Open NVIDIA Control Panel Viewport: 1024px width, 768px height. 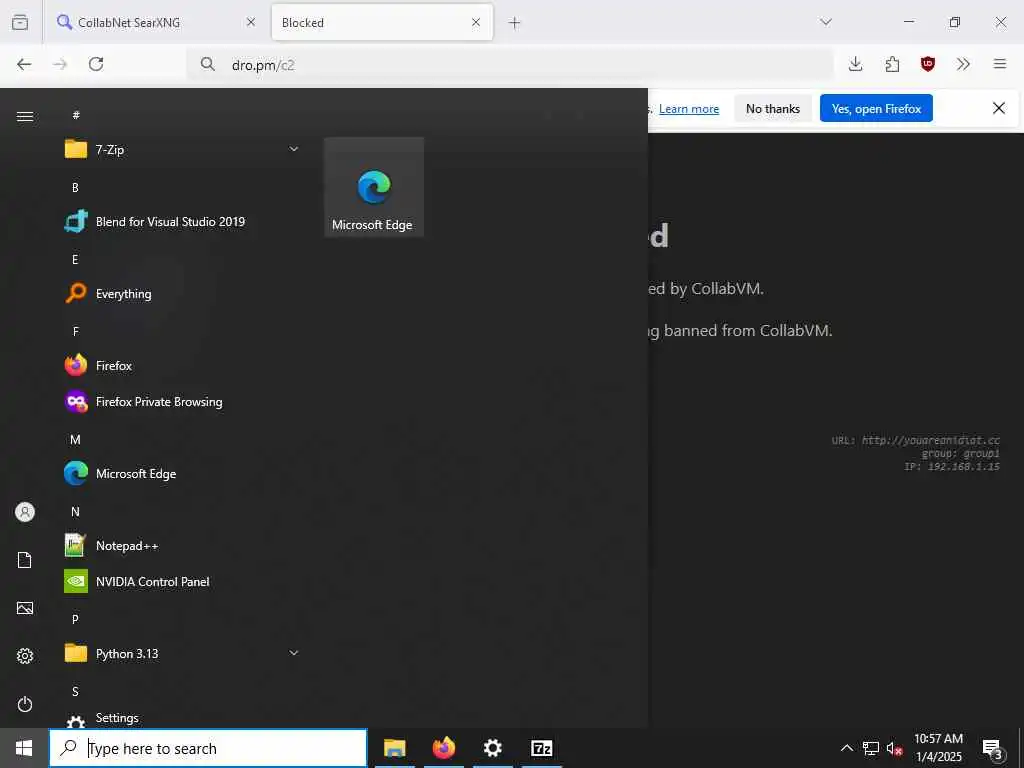(182, 581)
